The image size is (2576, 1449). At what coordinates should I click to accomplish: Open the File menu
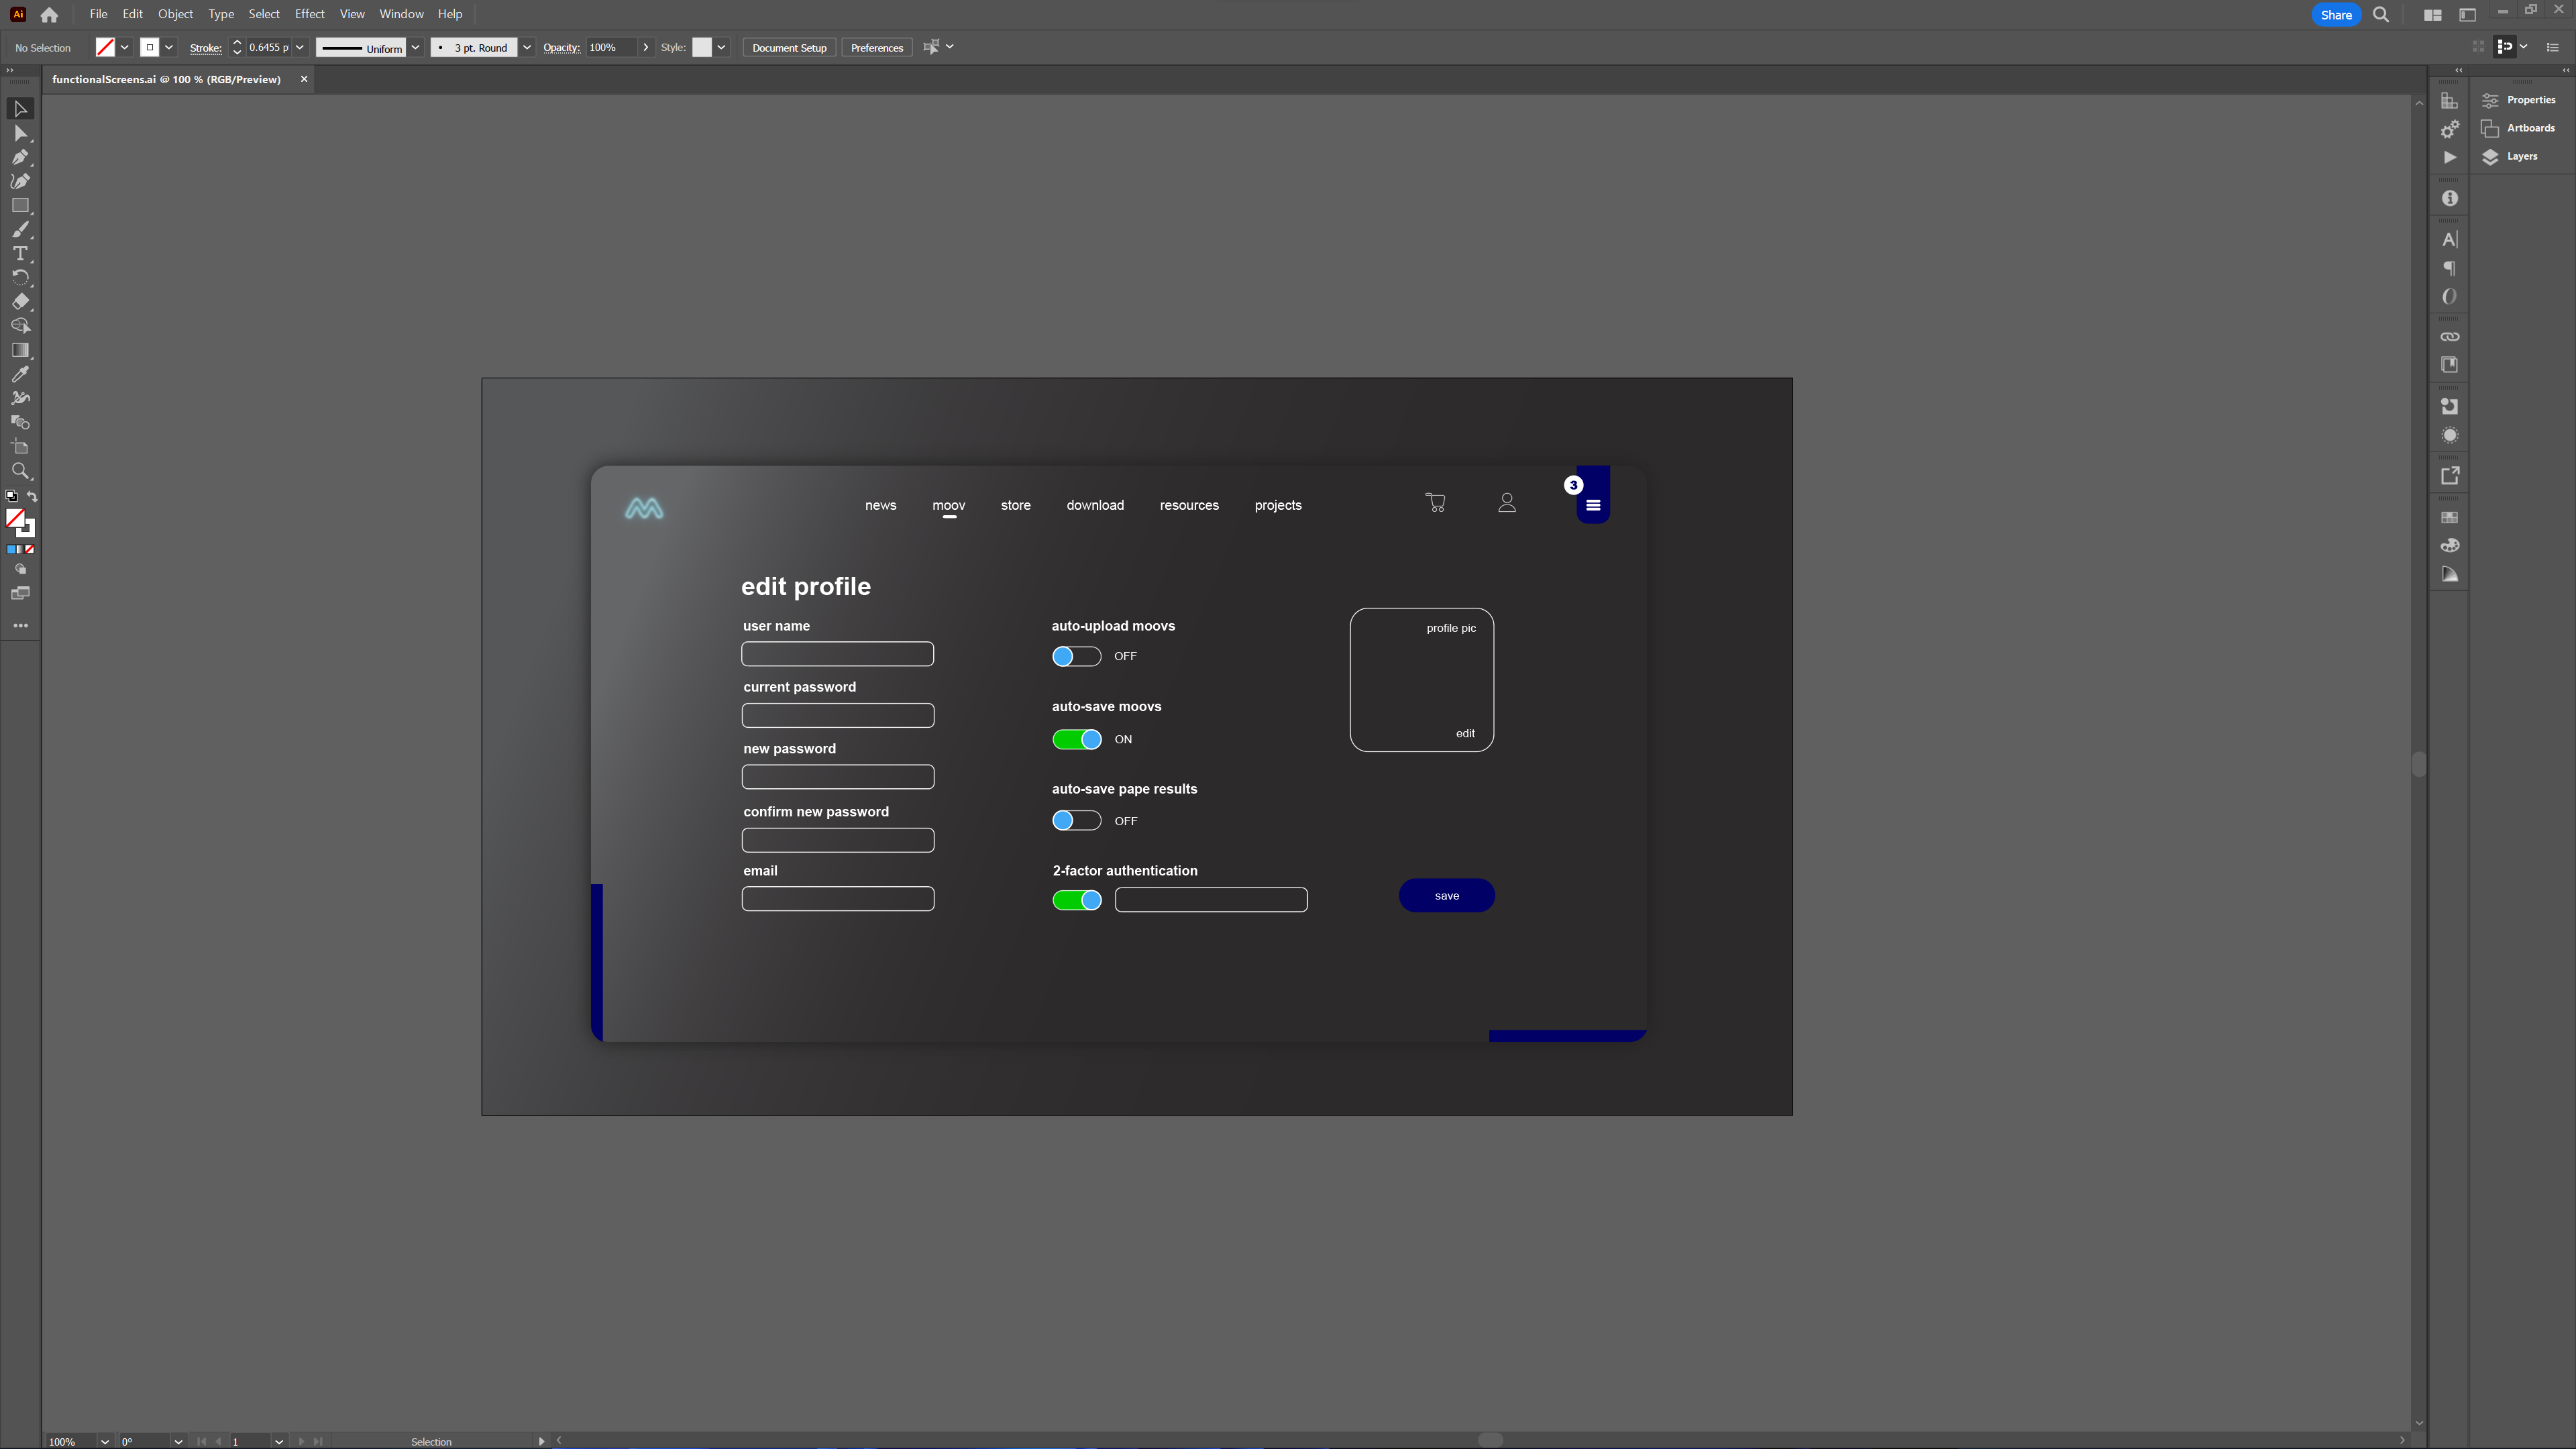tap(98, 14)
